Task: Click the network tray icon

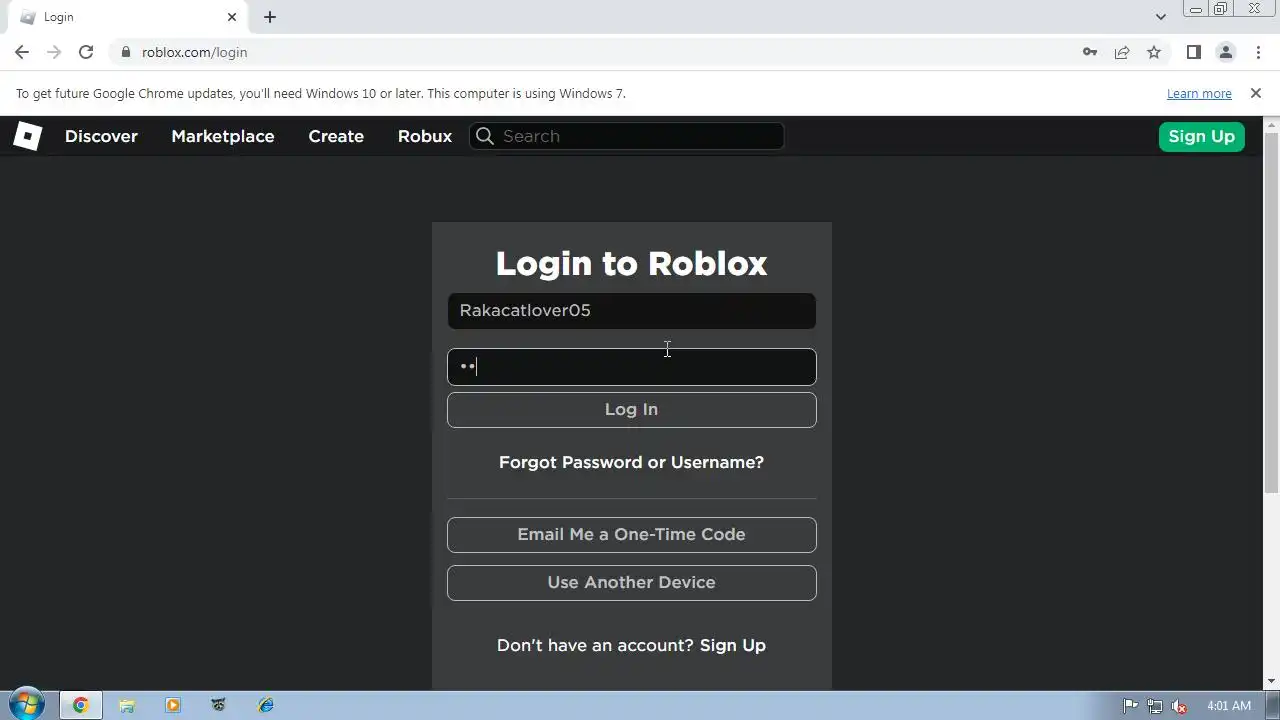Action: point(1155,706)
